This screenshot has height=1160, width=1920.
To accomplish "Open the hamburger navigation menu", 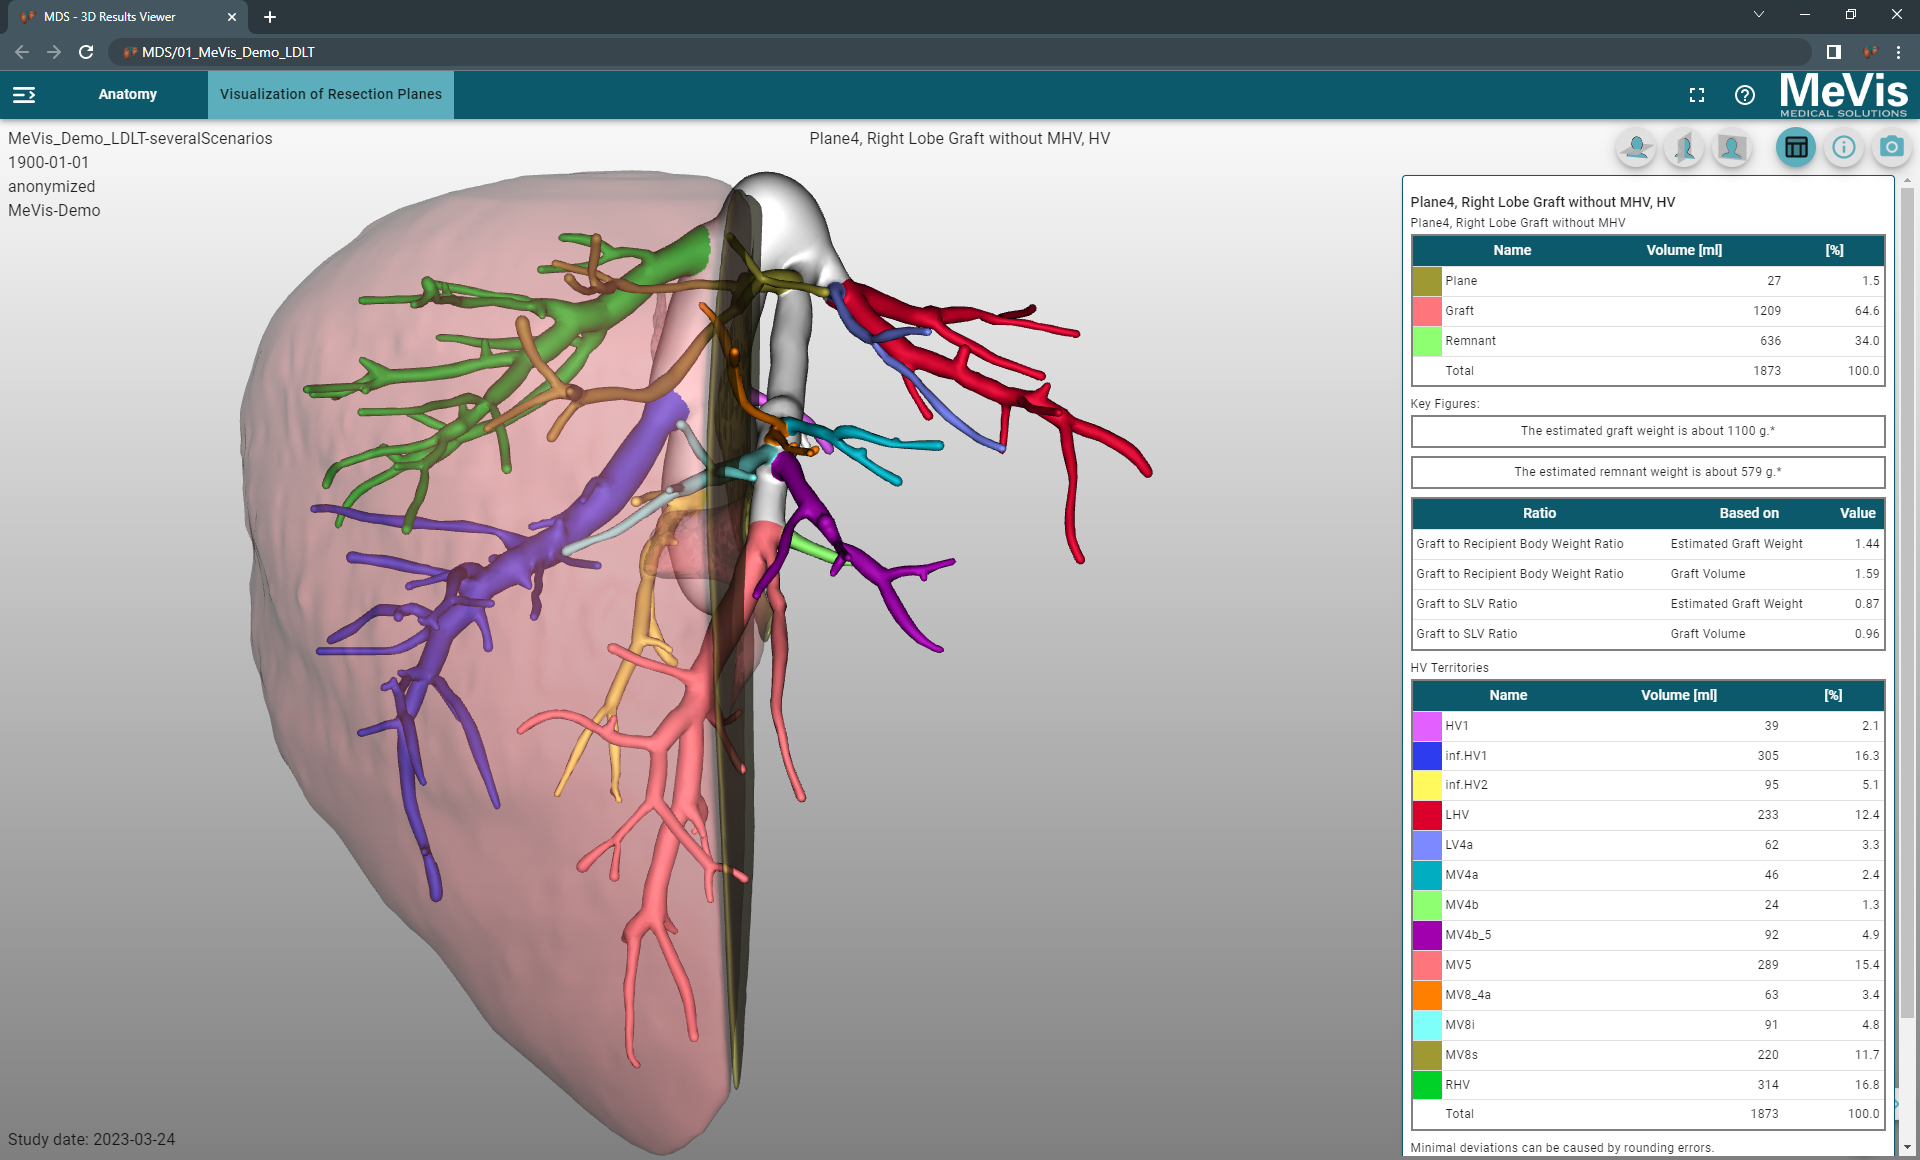I will [x=24, y=94].
